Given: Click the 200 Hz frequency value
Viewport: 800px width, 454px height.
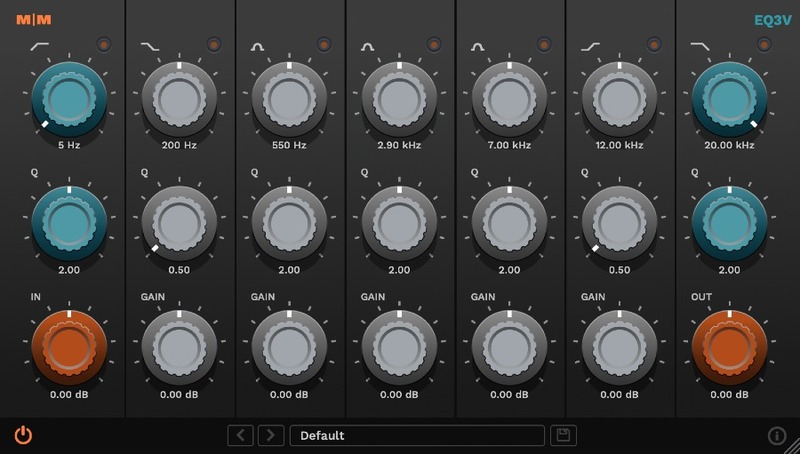Looking at the screenshot, I should click(x=179, y=145).
